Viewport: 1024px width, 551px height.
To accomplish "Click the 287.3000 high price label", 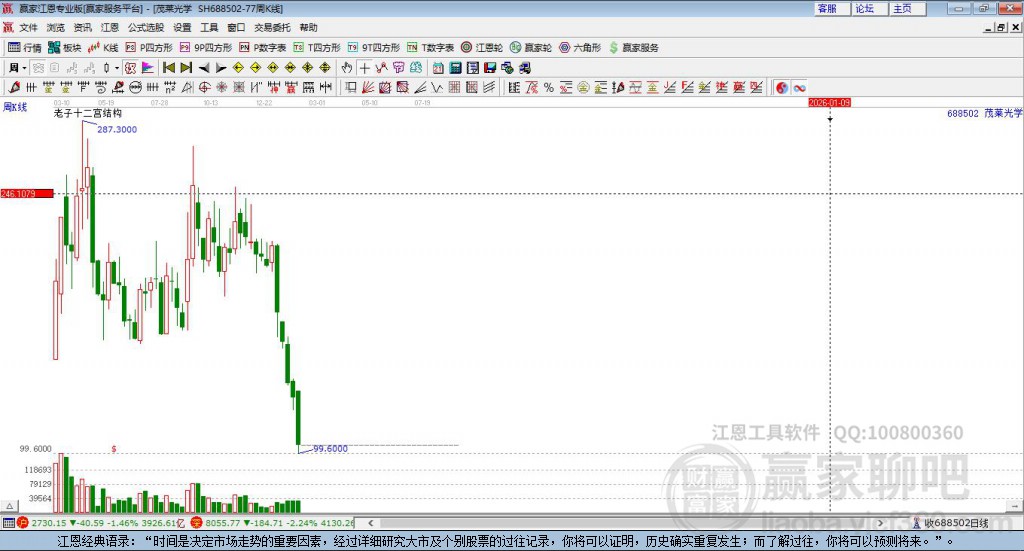I will pyautogui.click(x=117, y=129).
